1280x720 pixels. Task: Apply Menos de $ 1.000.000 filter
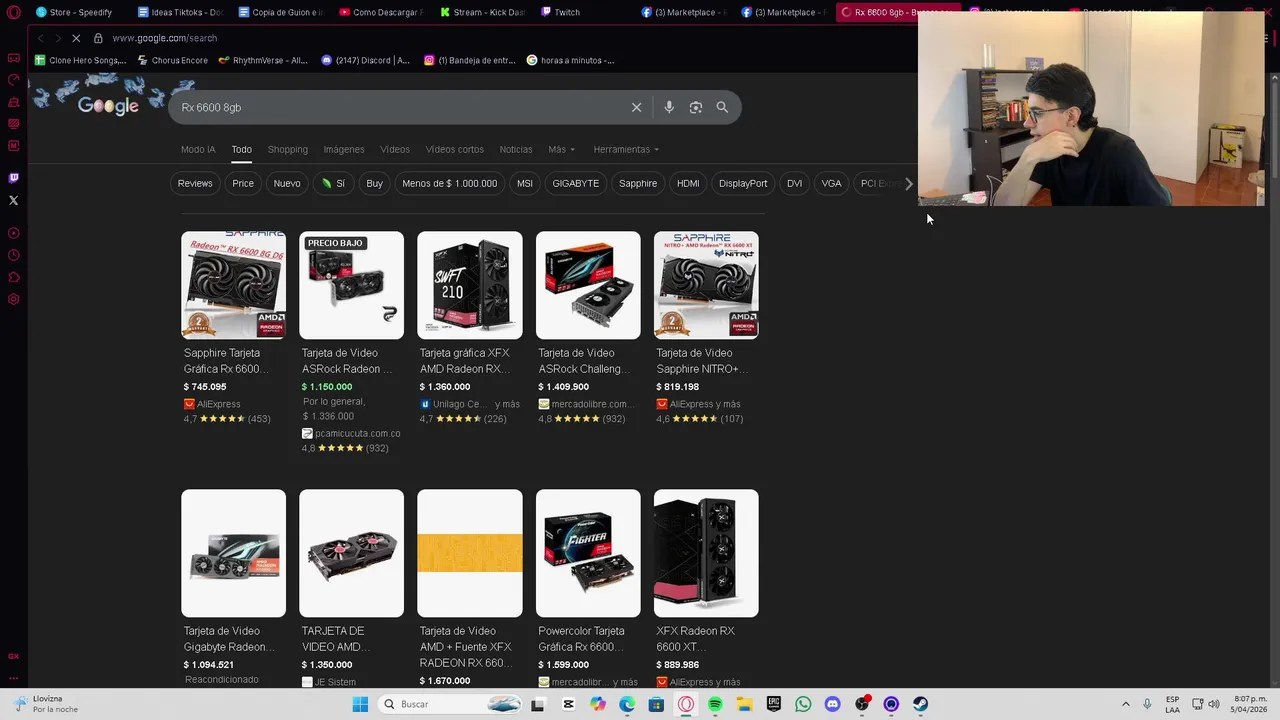[450, 183]
